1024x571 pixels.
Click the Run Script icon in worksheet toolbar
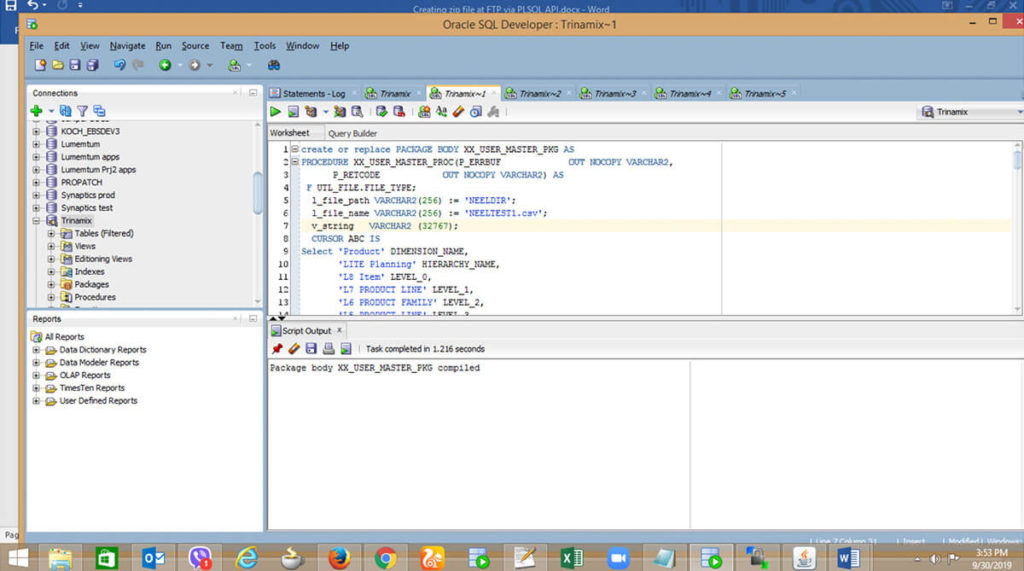click(293, 112)
